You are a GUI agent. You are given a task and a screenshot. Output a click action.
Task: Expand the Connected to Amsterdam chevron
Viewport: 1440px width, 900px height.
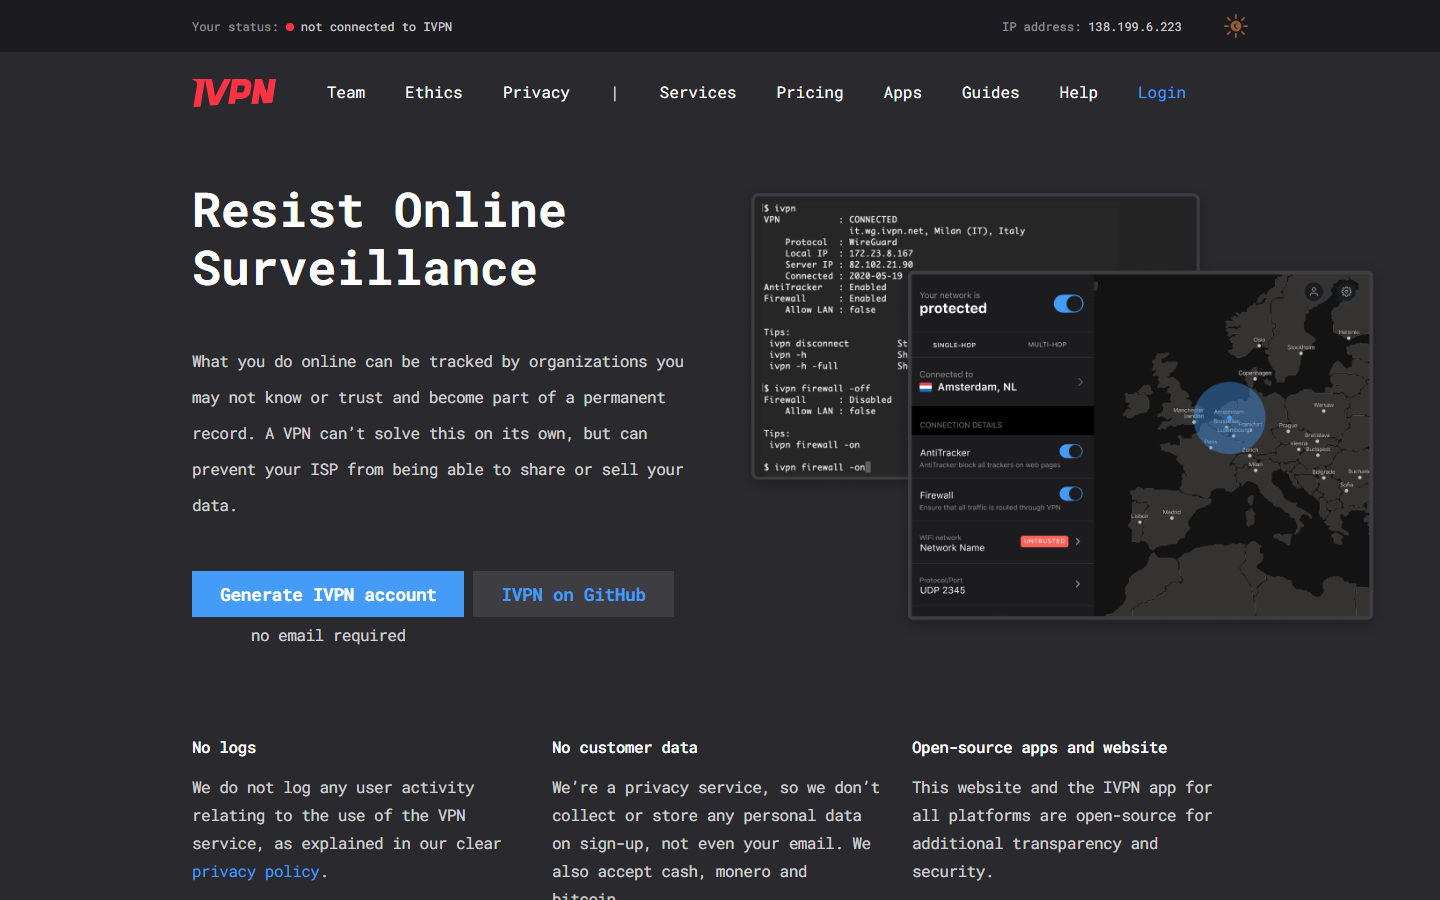[1080, 382]
